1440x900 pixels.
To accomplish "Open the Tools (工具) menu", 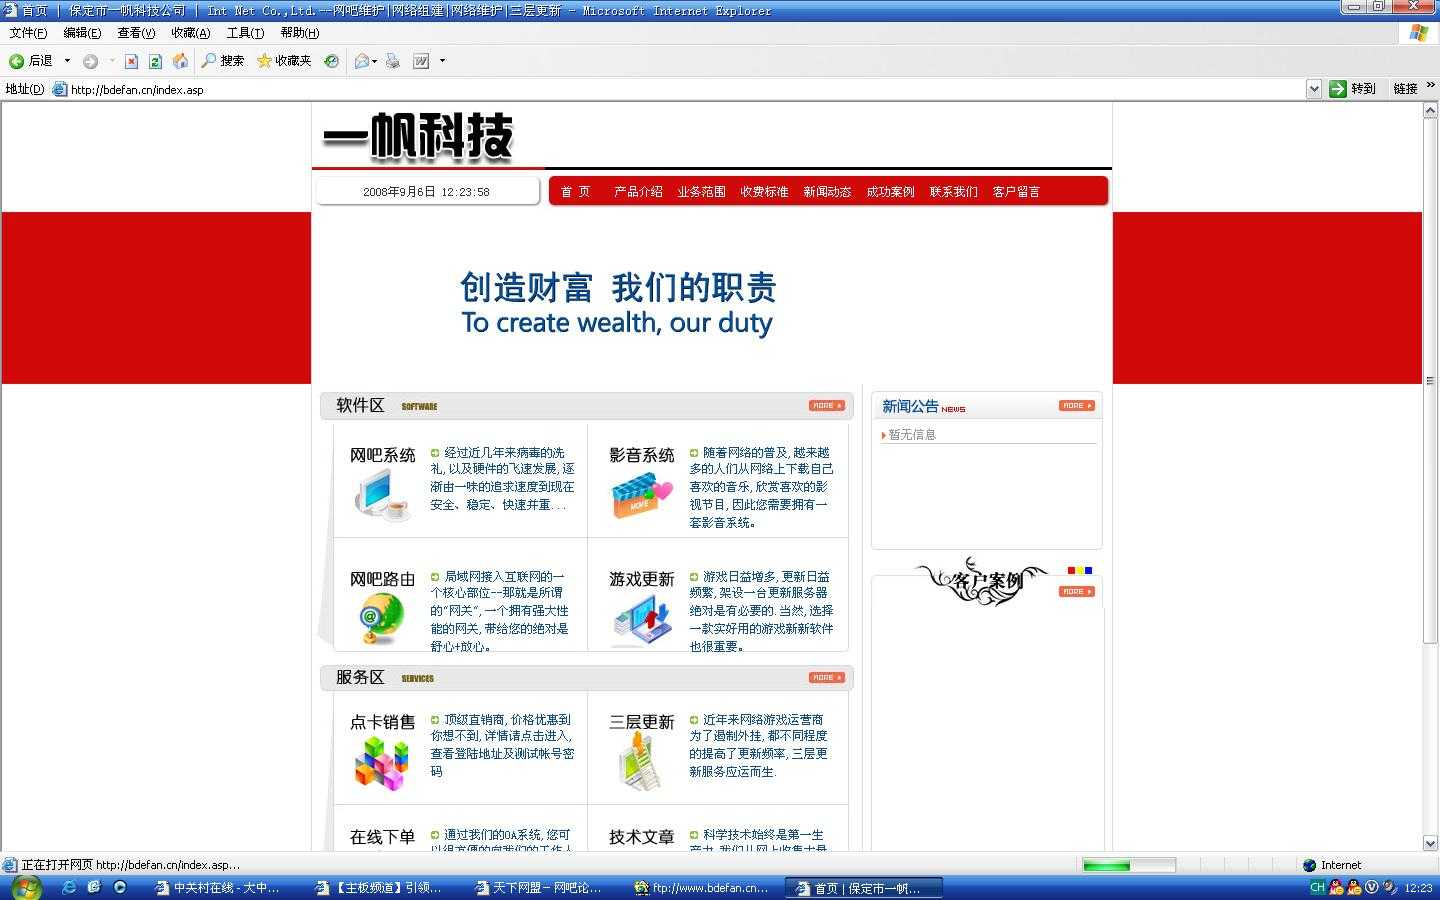I will pyautogui.click(x=245, y=33).
